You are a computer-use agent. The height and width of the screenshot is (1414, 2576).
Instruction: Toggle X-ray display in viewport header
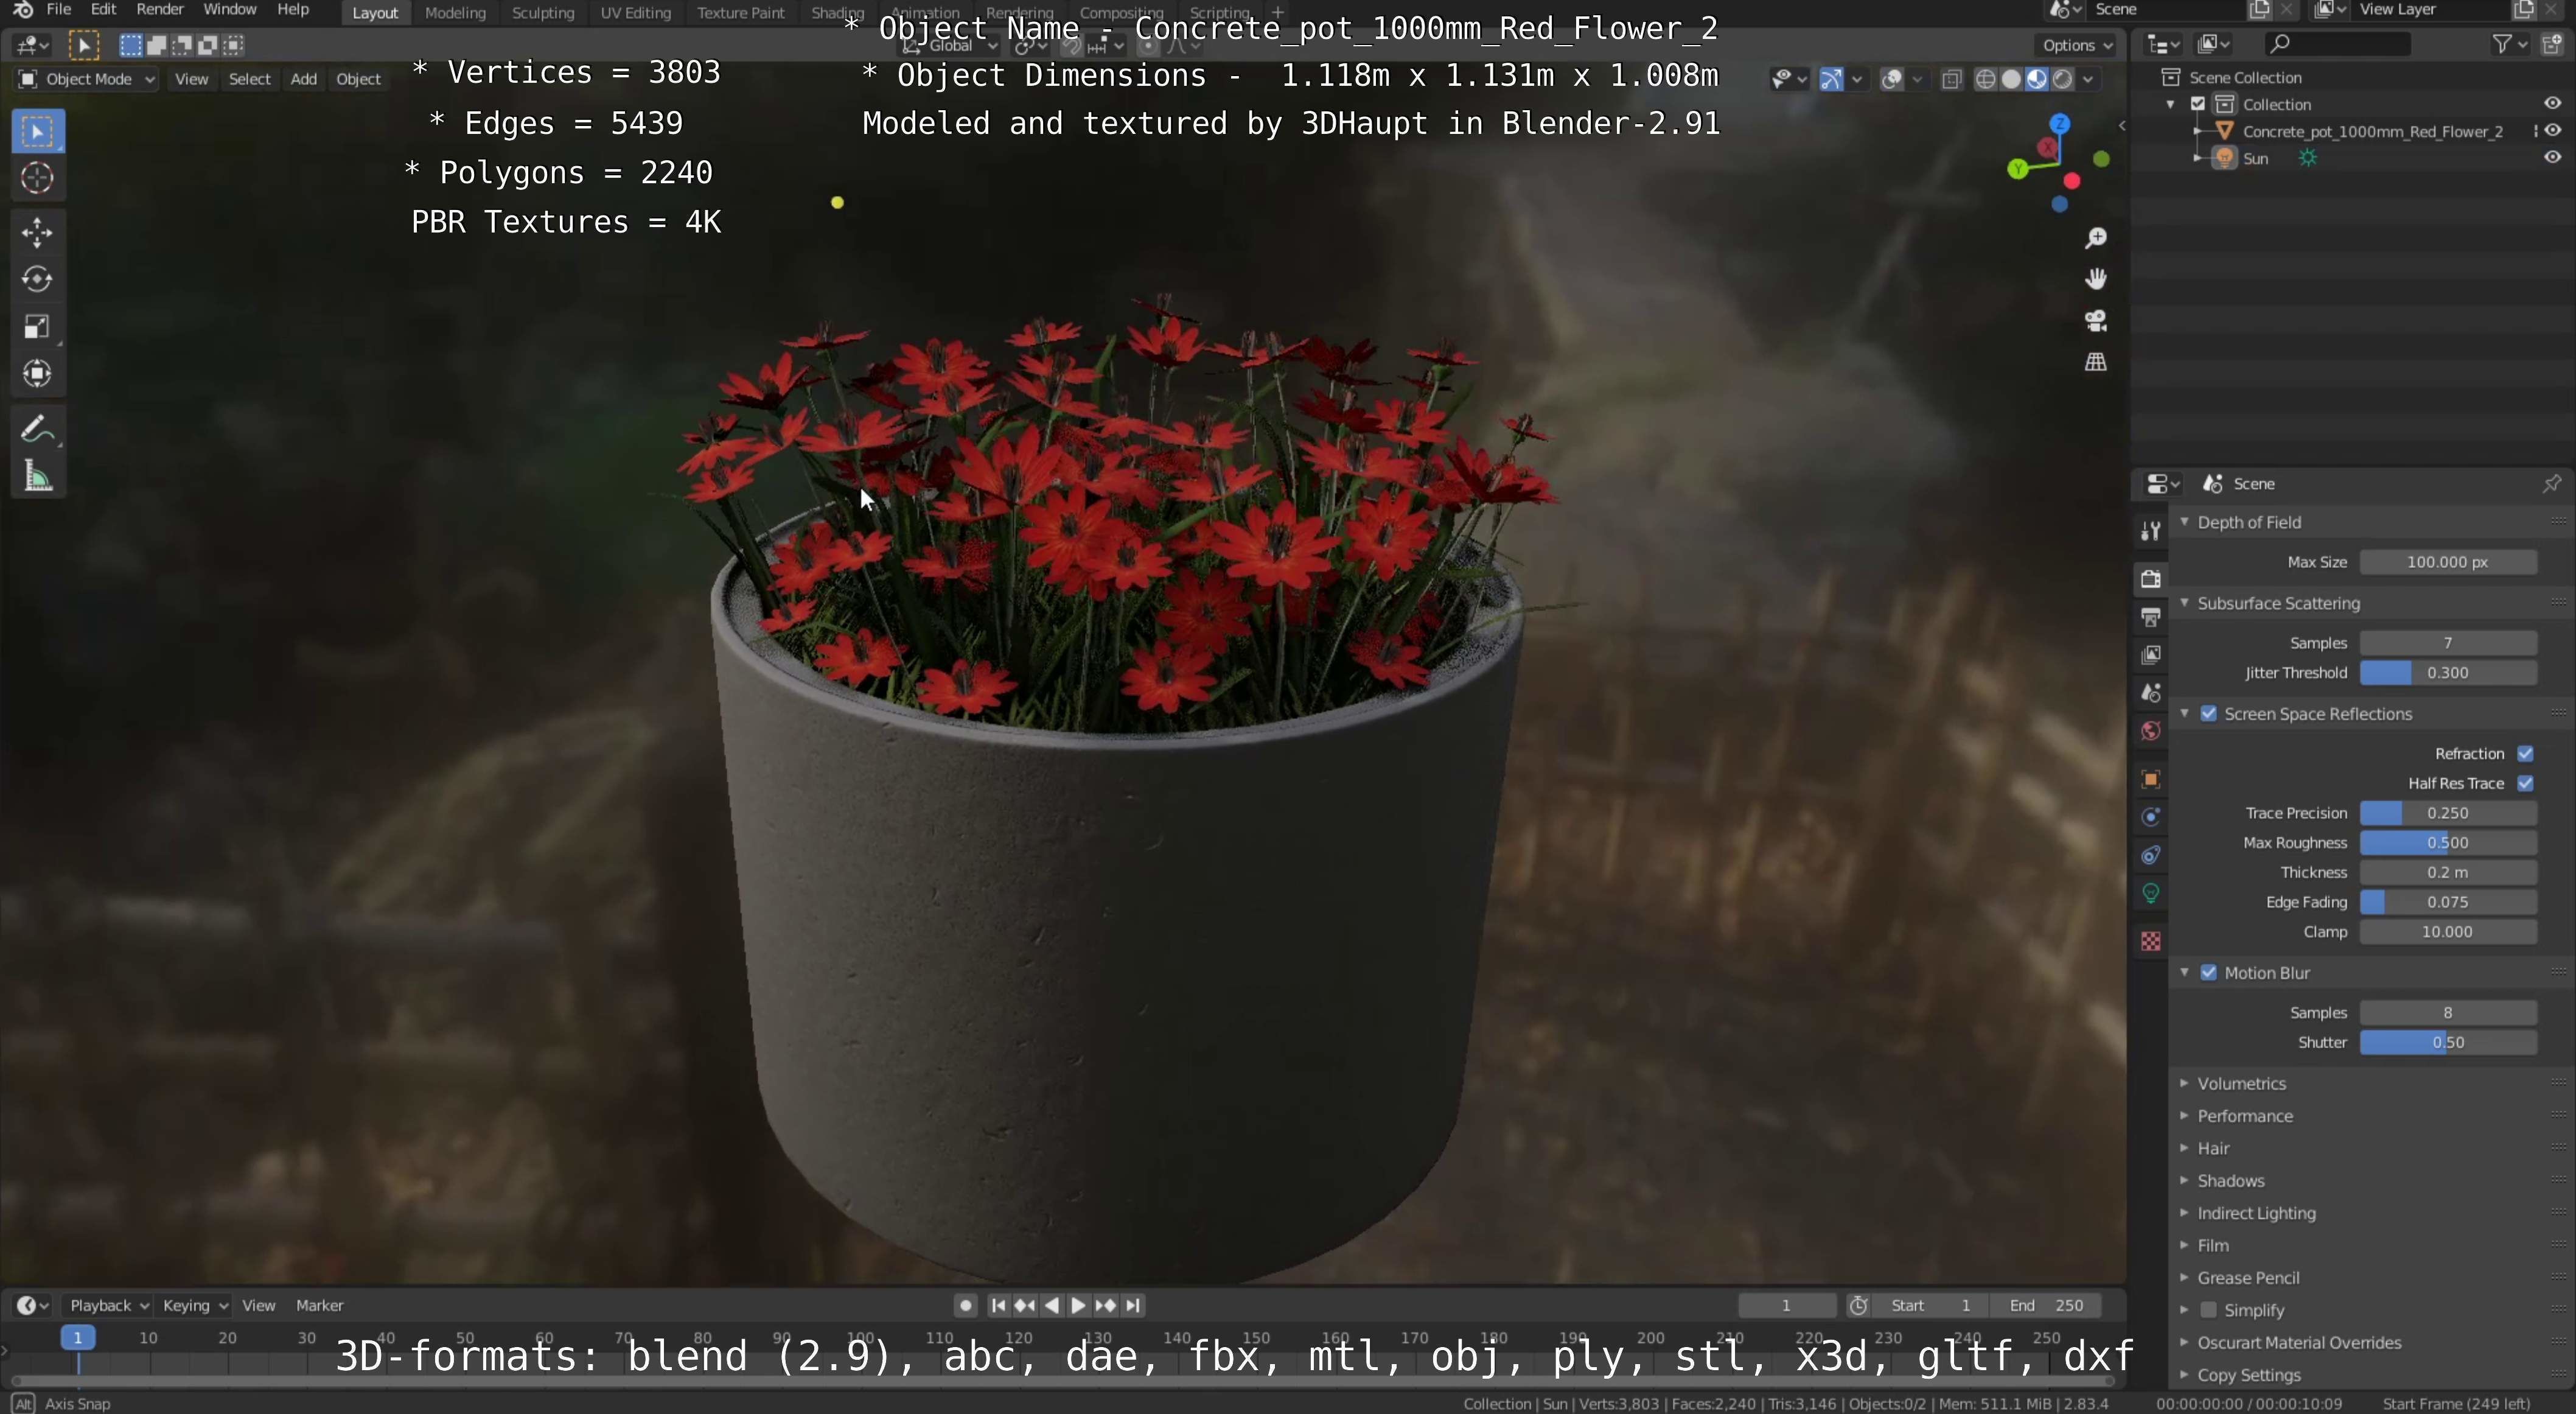pyautogui.click(x=1951, y=79)
